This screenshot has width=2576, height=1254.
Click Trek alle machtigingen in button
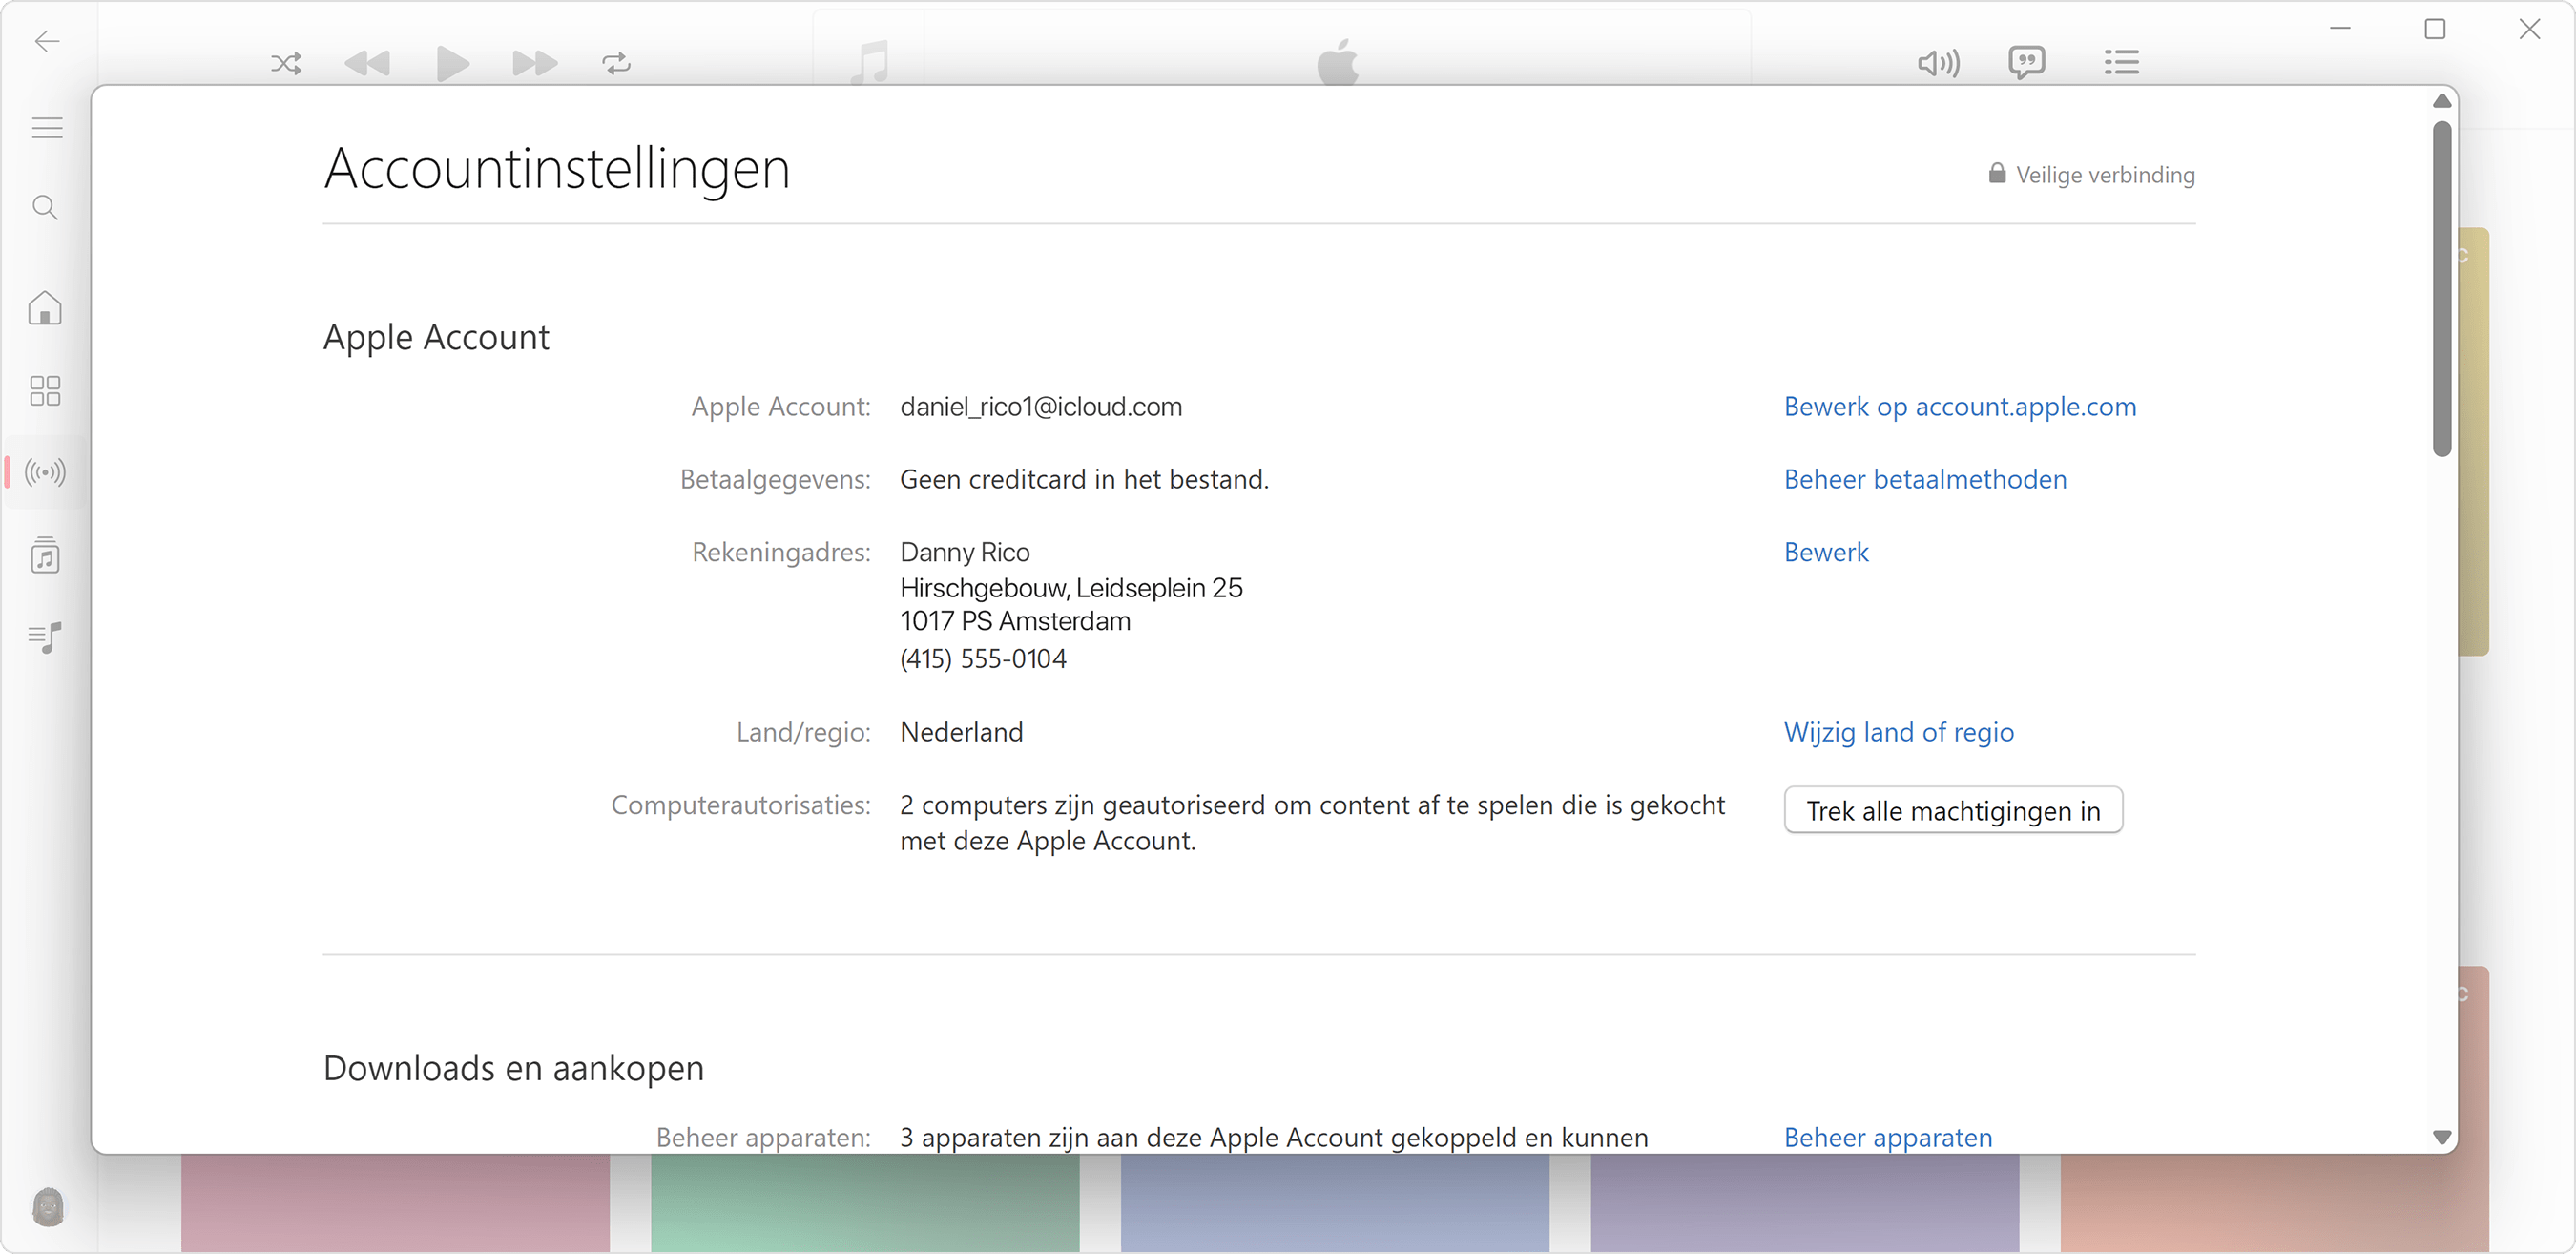click(x=1953, y=811)
